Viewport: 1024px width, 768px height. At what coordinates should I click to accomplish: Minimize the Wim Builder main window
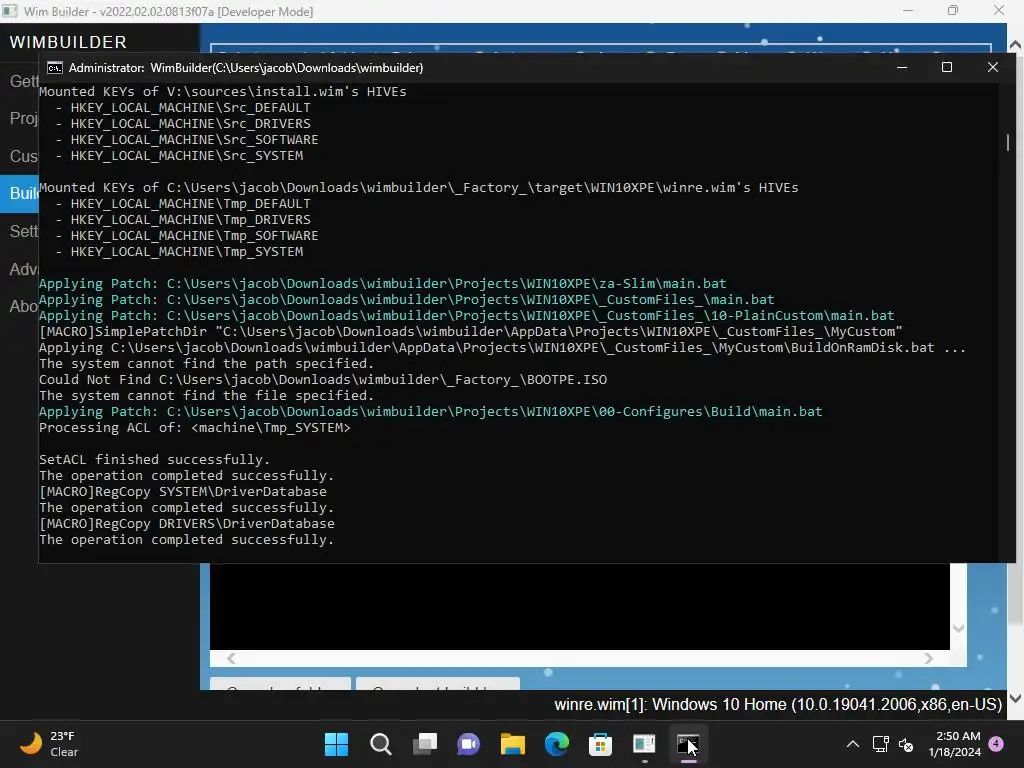(908, 10)
